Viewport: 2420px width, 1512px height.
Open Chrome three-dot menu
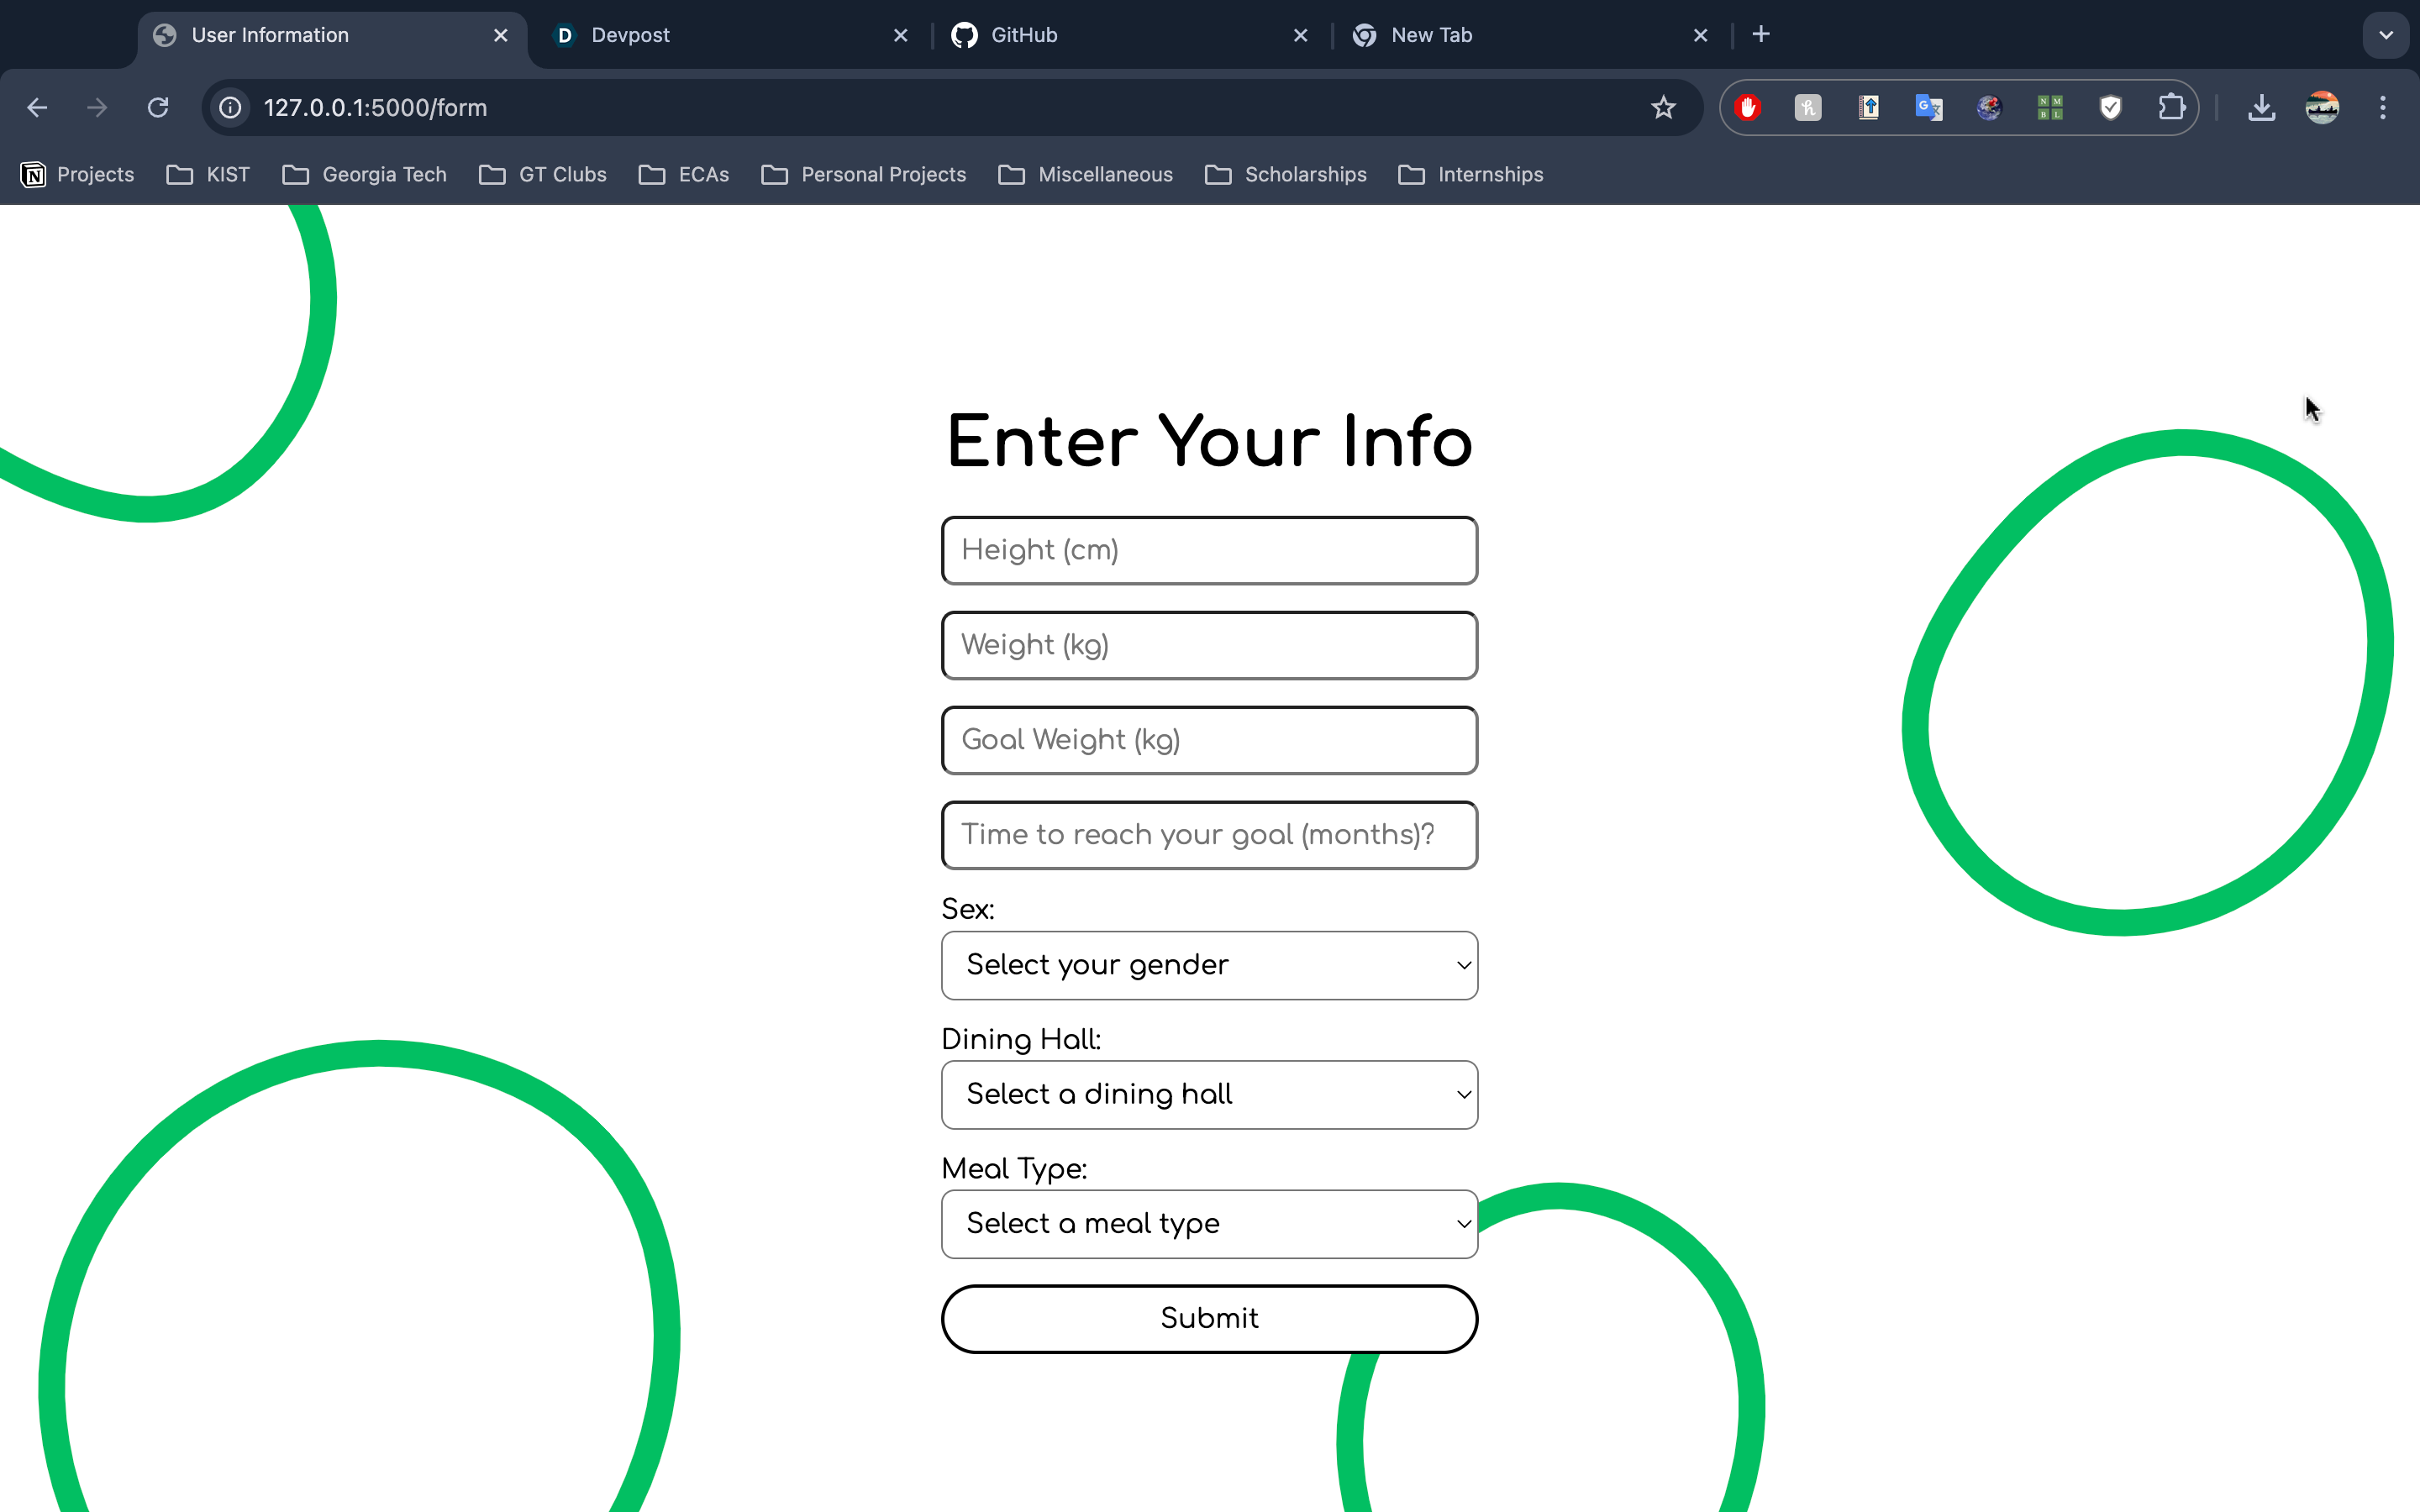[x=2382, y=107]
